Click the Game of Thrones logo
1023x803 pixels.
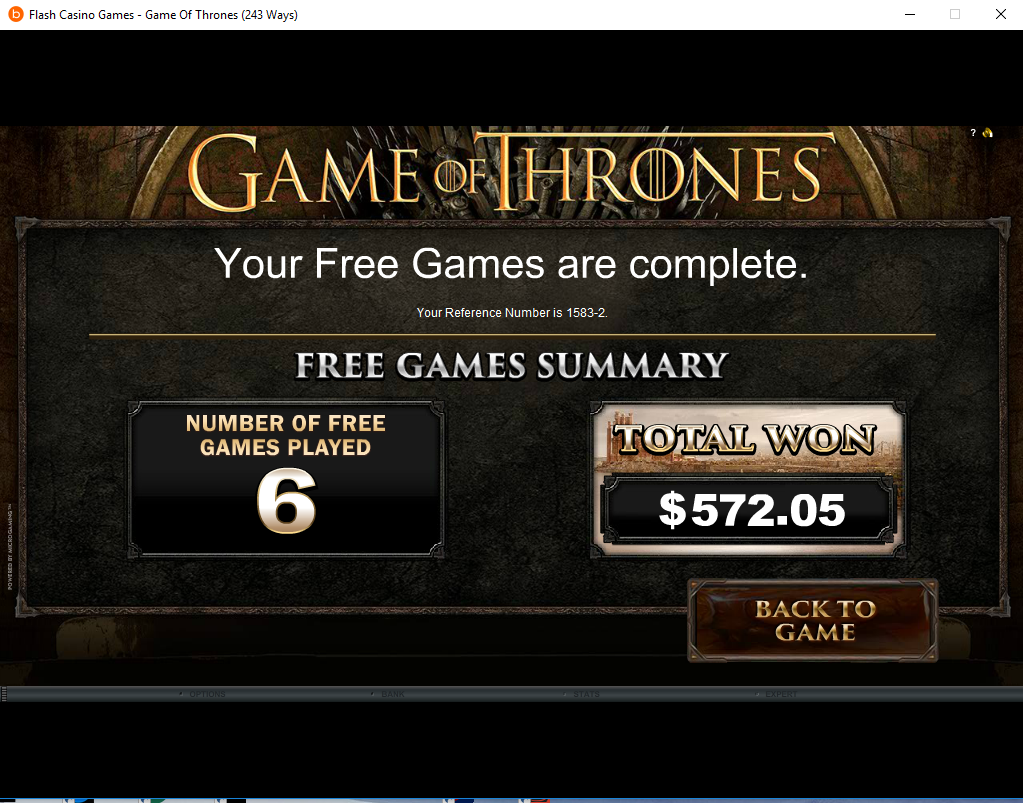click(504, 172)
